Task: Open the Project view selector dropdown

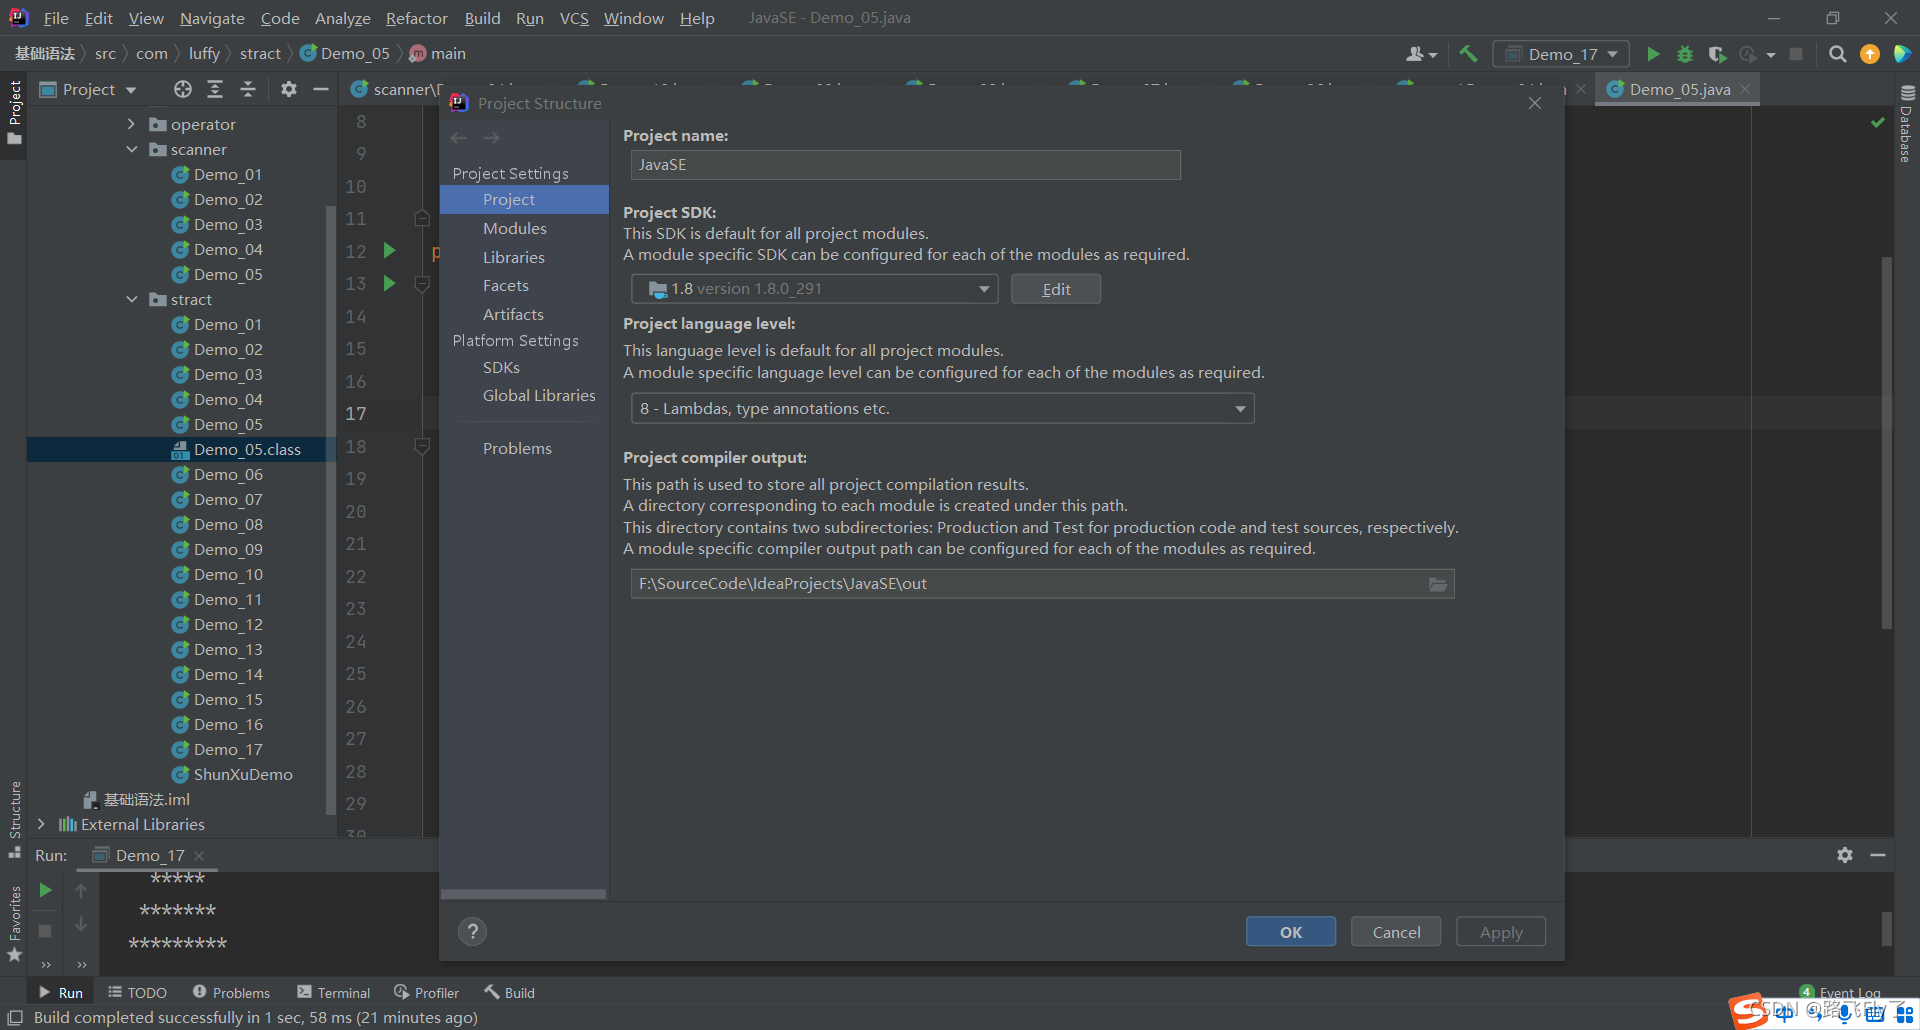Action: (88, 89)
